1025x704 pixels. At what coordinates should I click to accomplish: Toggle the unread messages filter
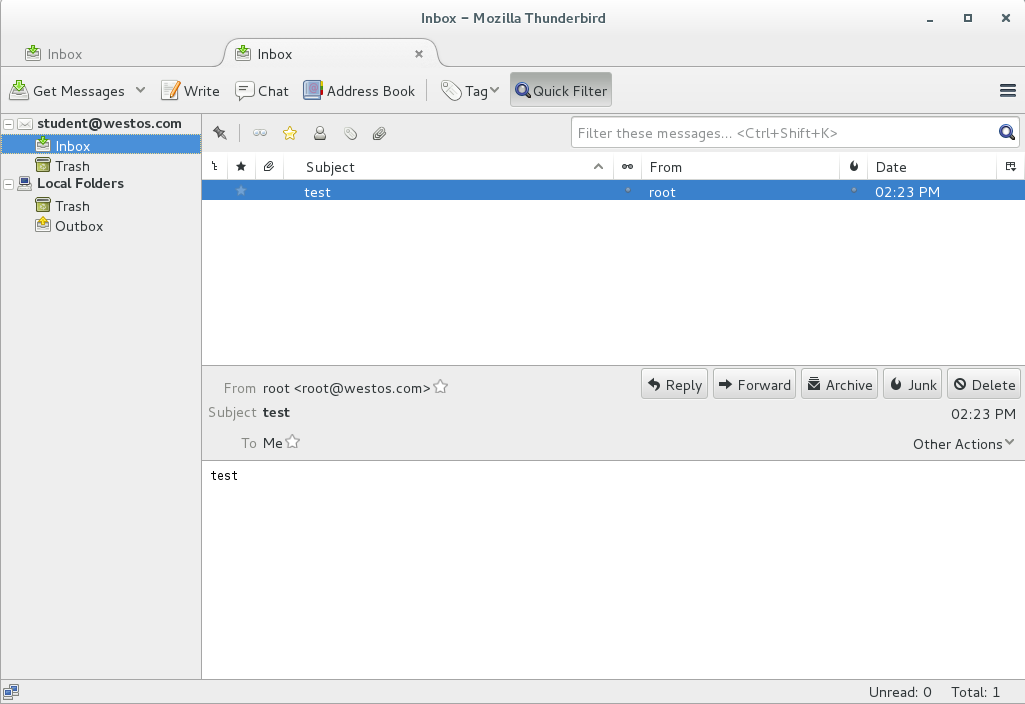[x=260, y=133]
